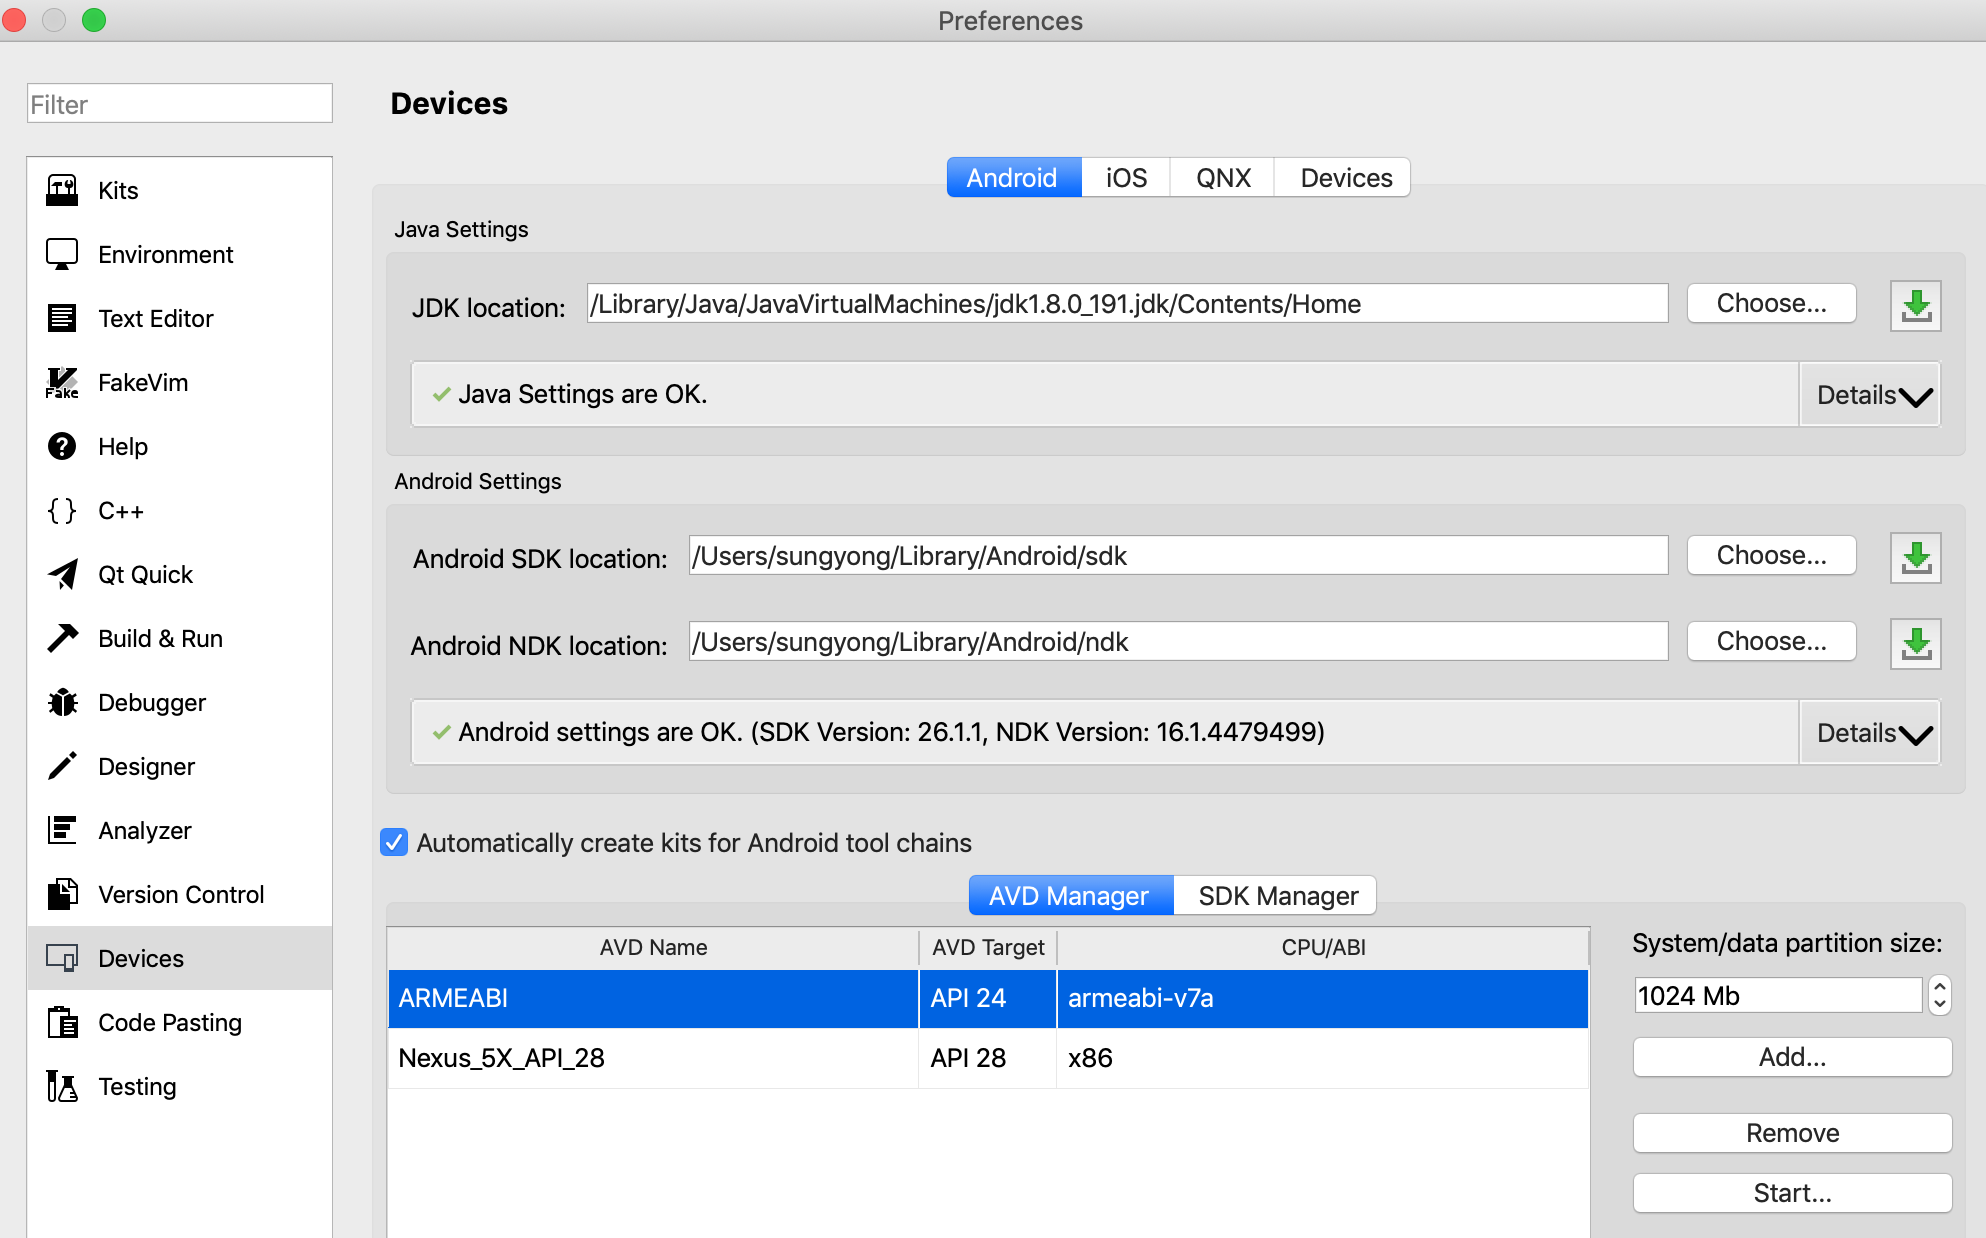Image resolution: width=1986 pixels, height=1238 pixels.
Task: Open the Testing flask icon category
Action: coord(62,1087)
